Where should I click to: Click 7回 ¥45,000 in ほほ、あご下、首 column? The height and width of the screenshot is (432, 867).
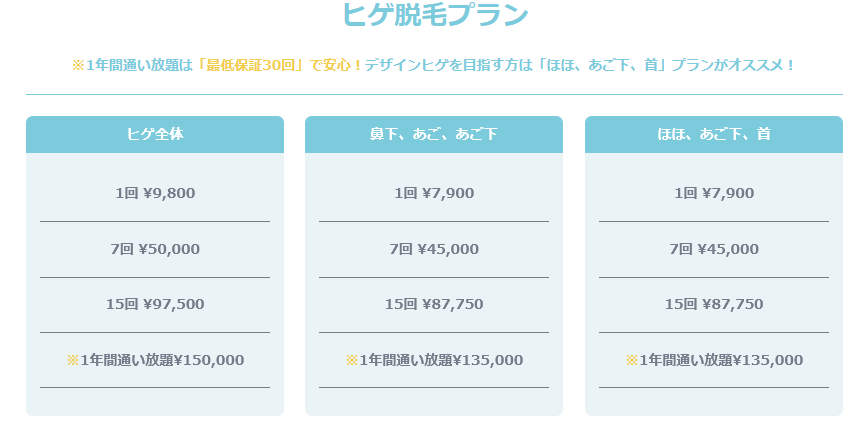714,249
